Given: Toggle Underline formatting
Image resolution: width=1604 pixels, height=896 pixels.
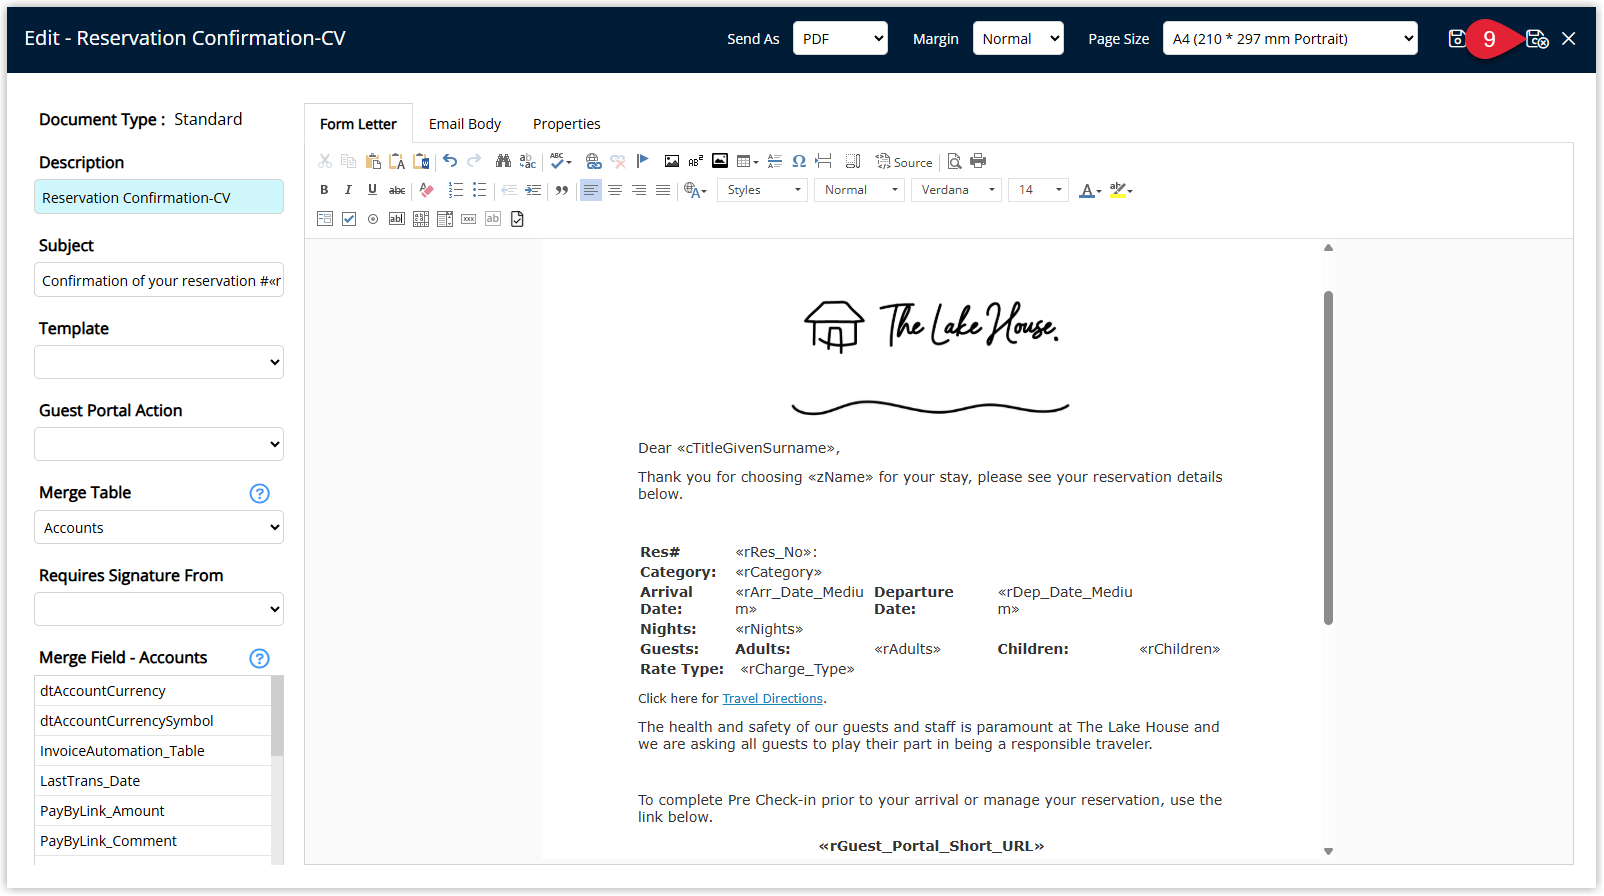Looking at the screenshot, I should pos(372,190).
